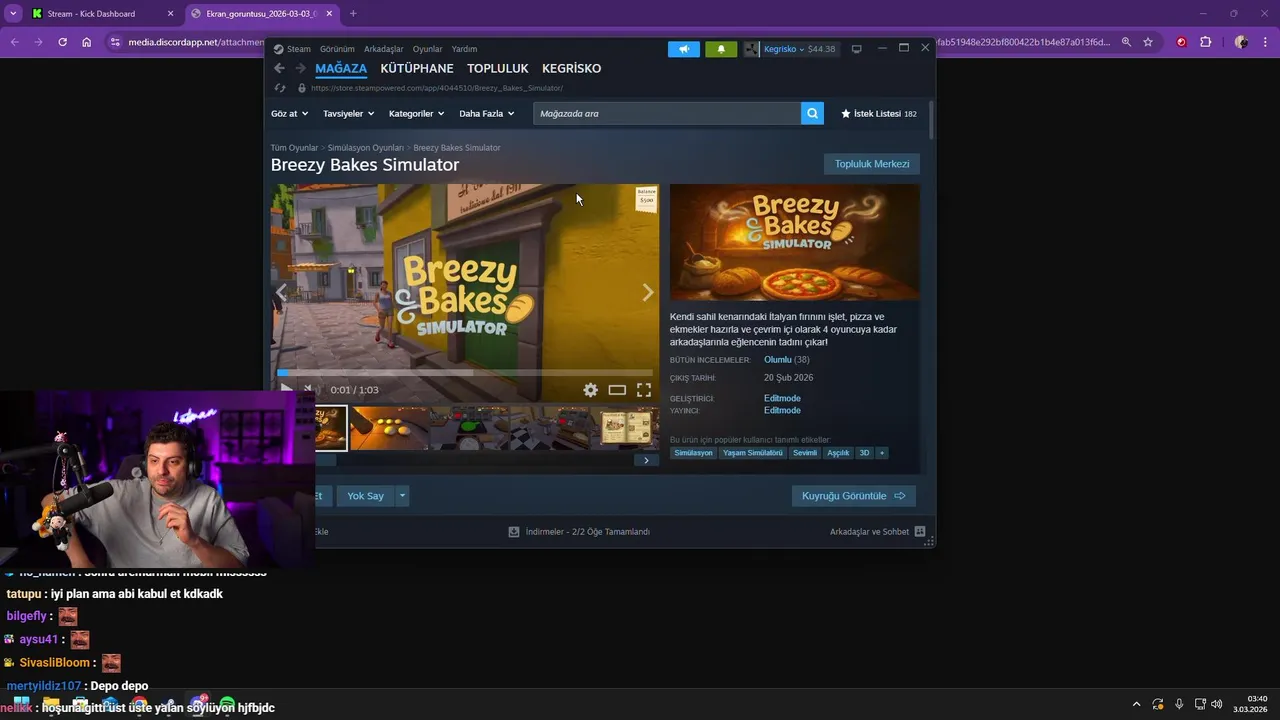The image size is (1280, 720).
Task: Expand the Göz at dropdown
Action: point(290,114)
